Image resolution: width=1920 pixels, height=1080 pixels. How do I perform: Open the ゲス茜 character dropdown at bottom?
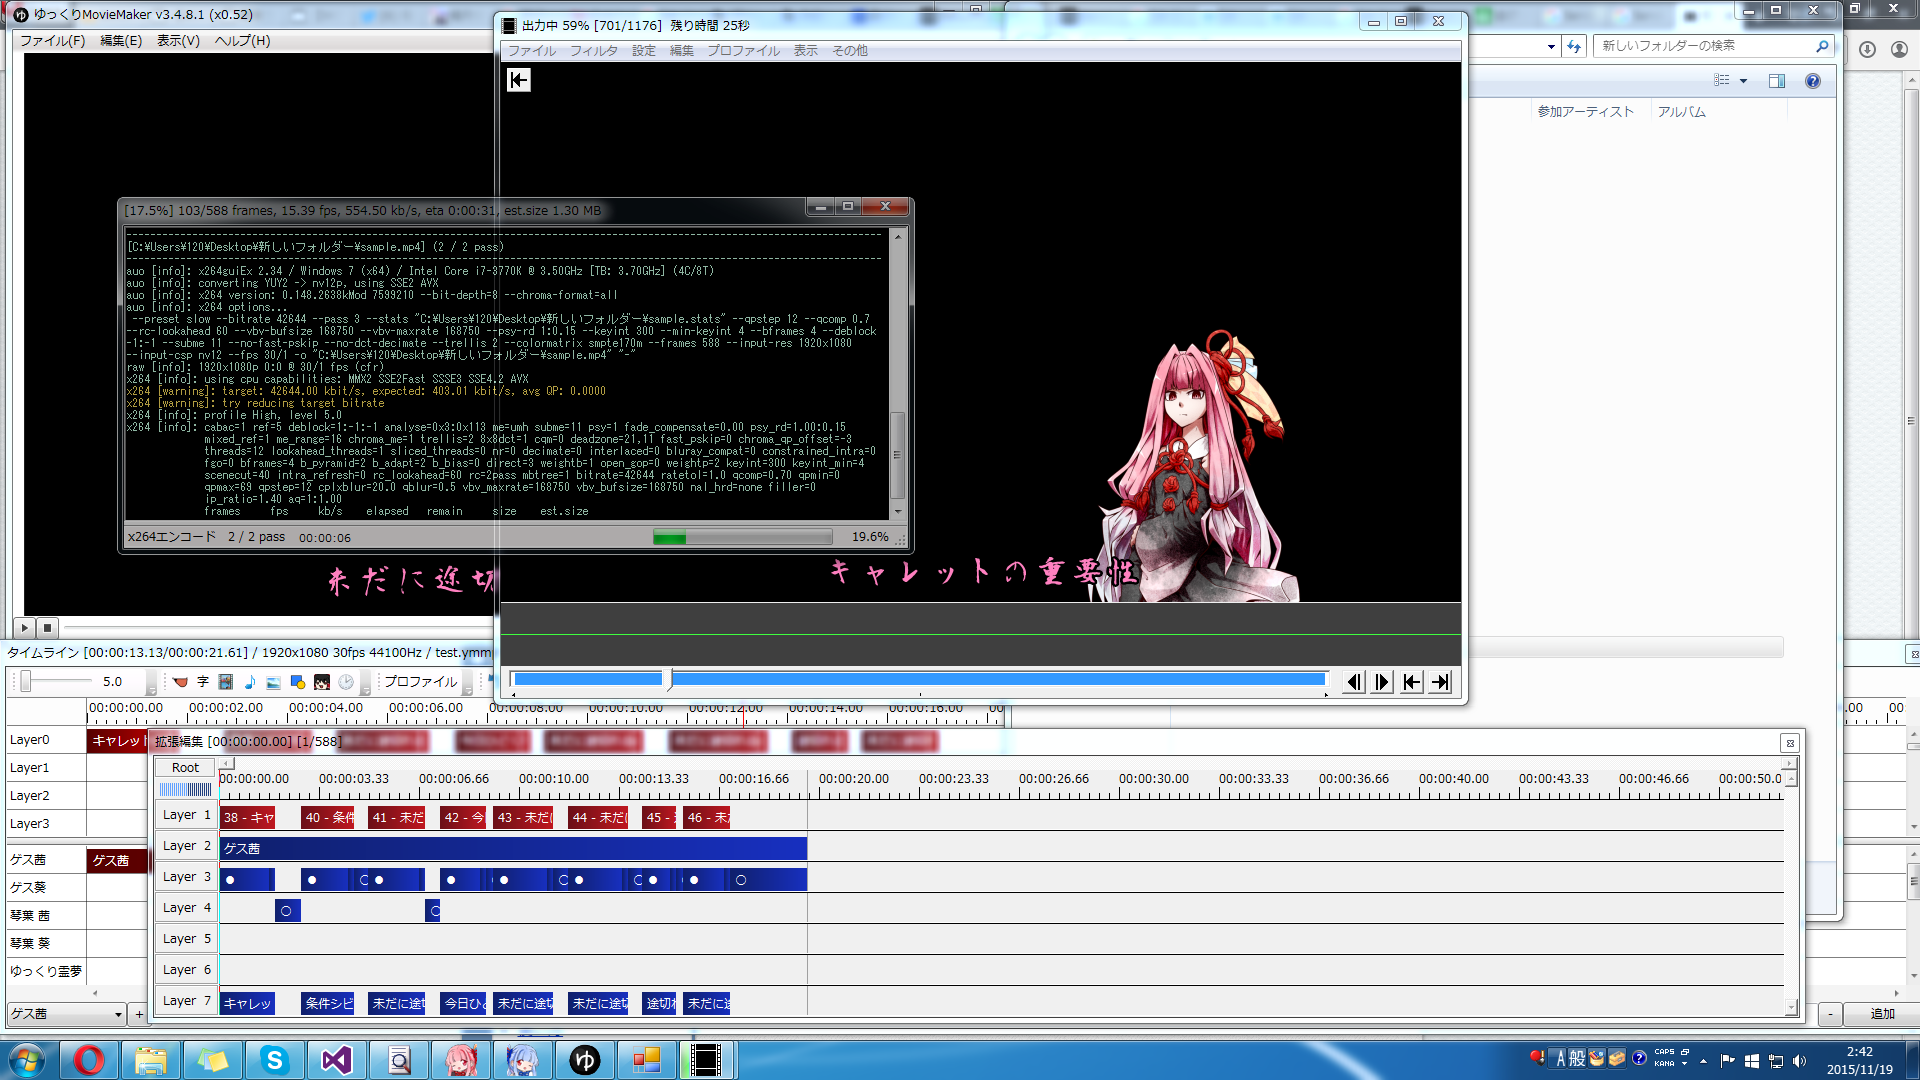point(66,1014)
